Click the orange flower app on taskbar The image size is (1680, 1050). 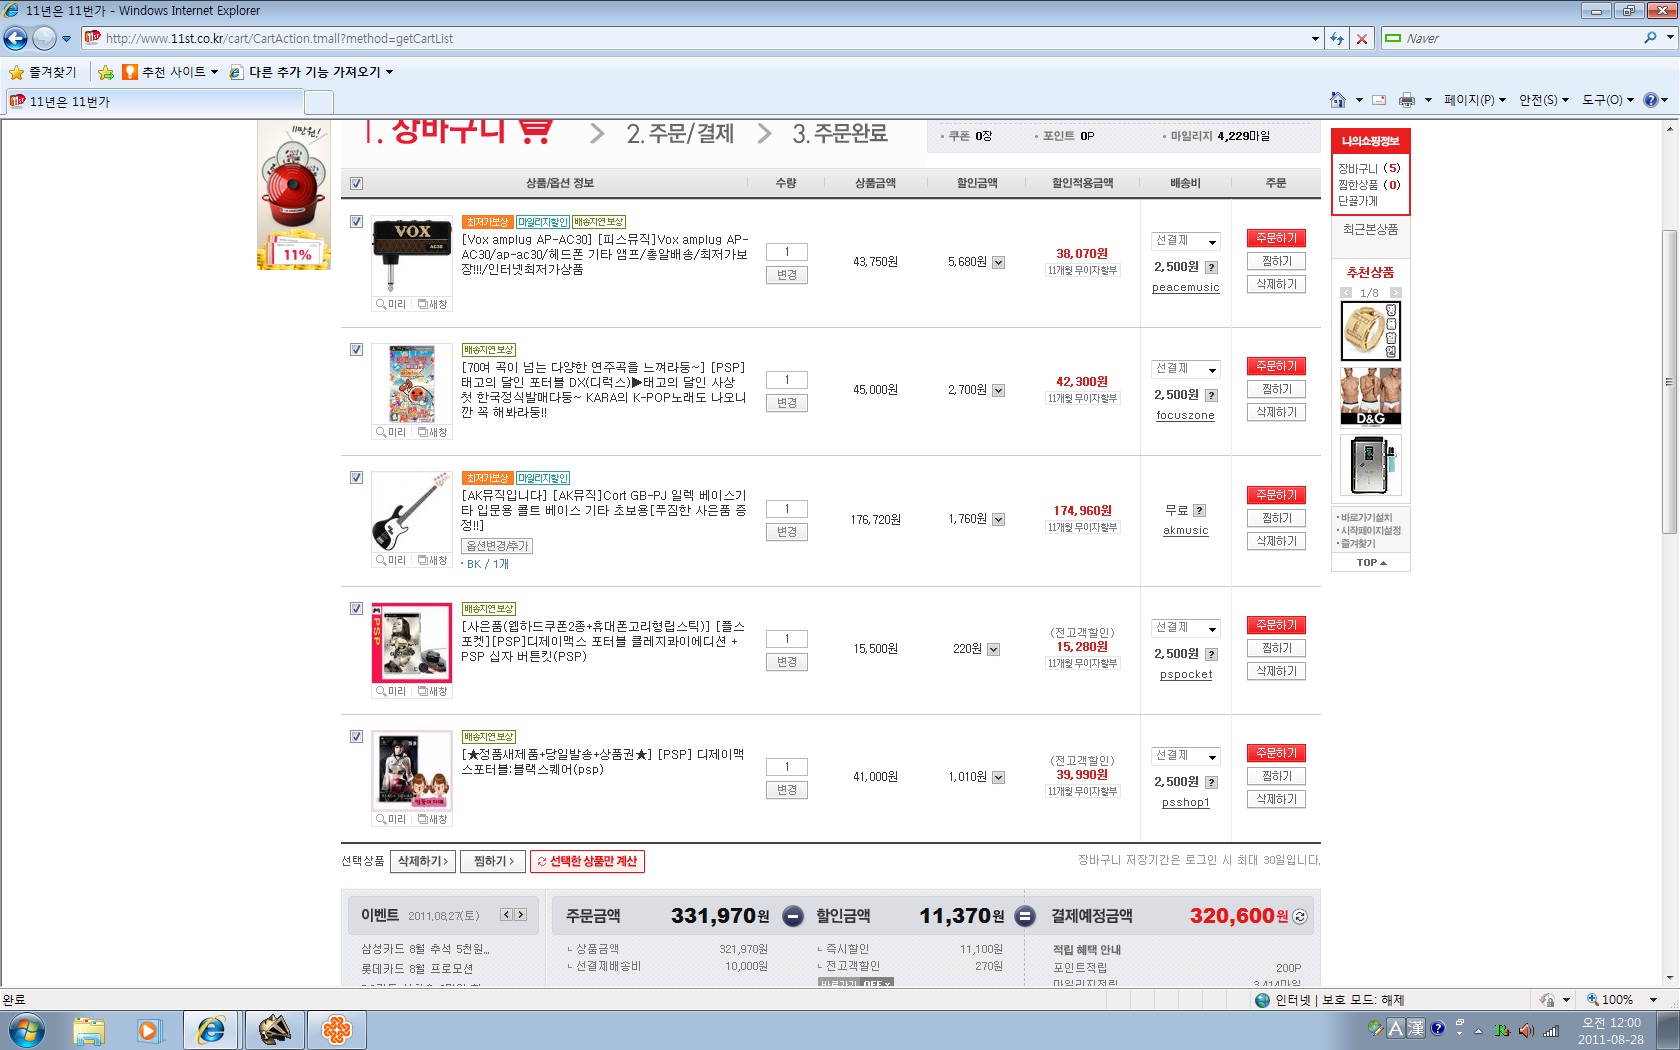tap(337, 1030)
